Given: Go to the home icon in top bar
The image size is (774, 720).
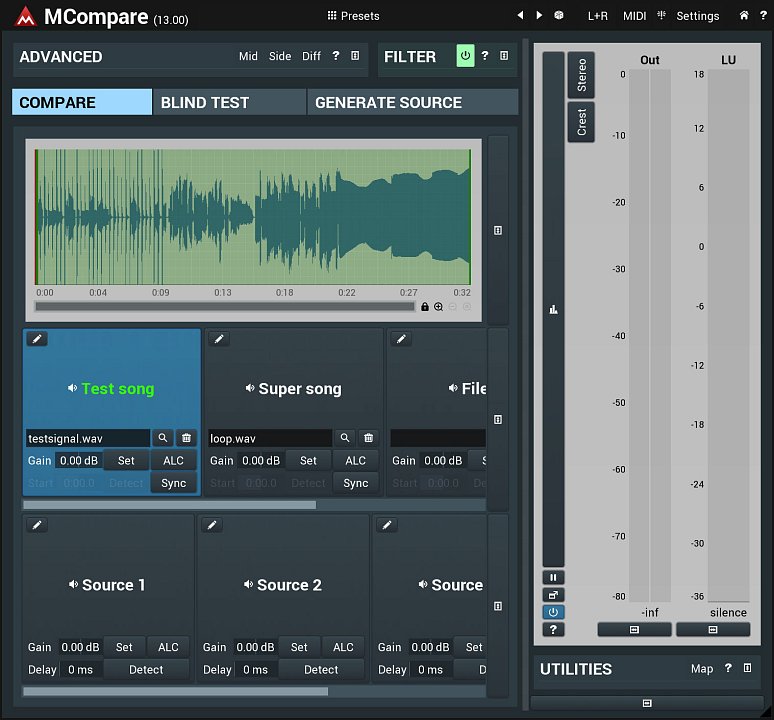Looking at the screenshot, I should tap(743, 16).
